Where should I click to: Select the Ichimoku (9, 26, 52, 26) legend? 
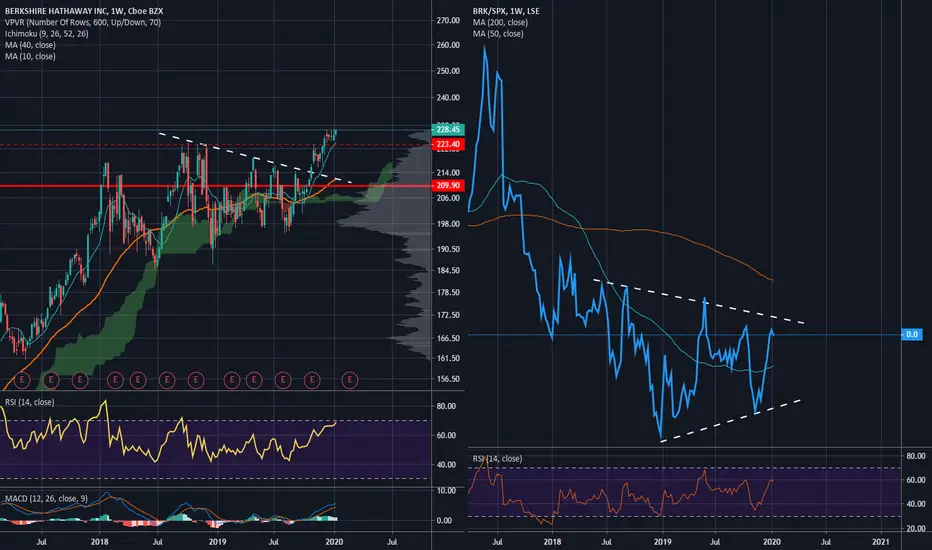click(46, 33)
